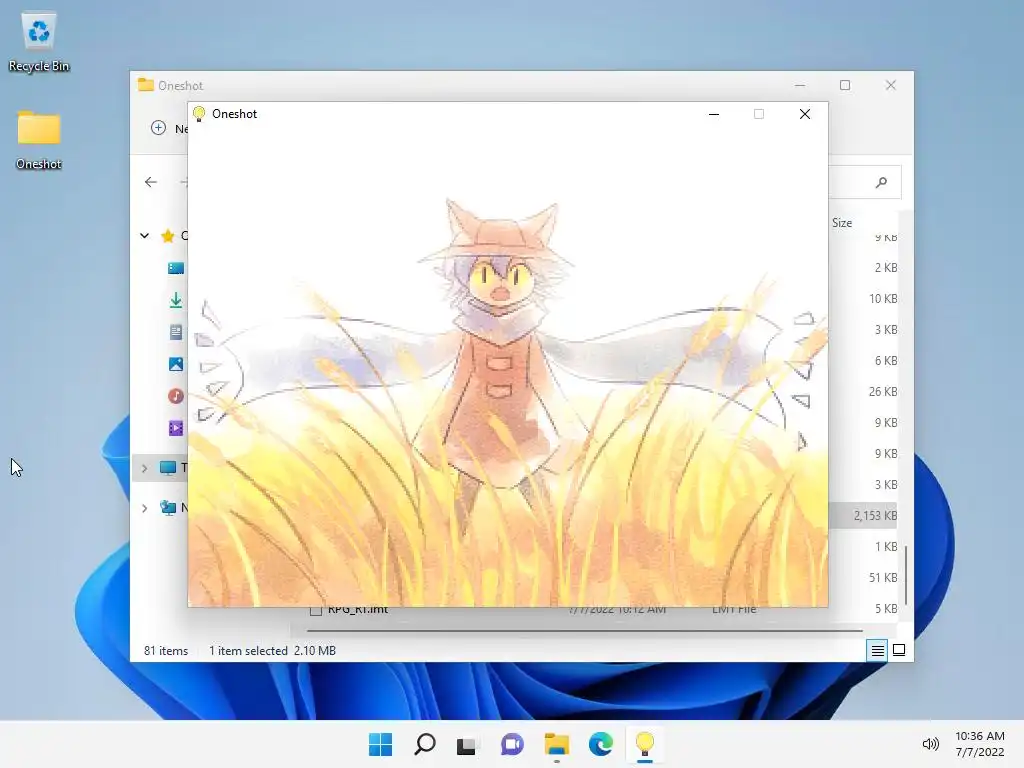Minimize the File Explorer Oneshot window
1024x768 pixels.
800,86
